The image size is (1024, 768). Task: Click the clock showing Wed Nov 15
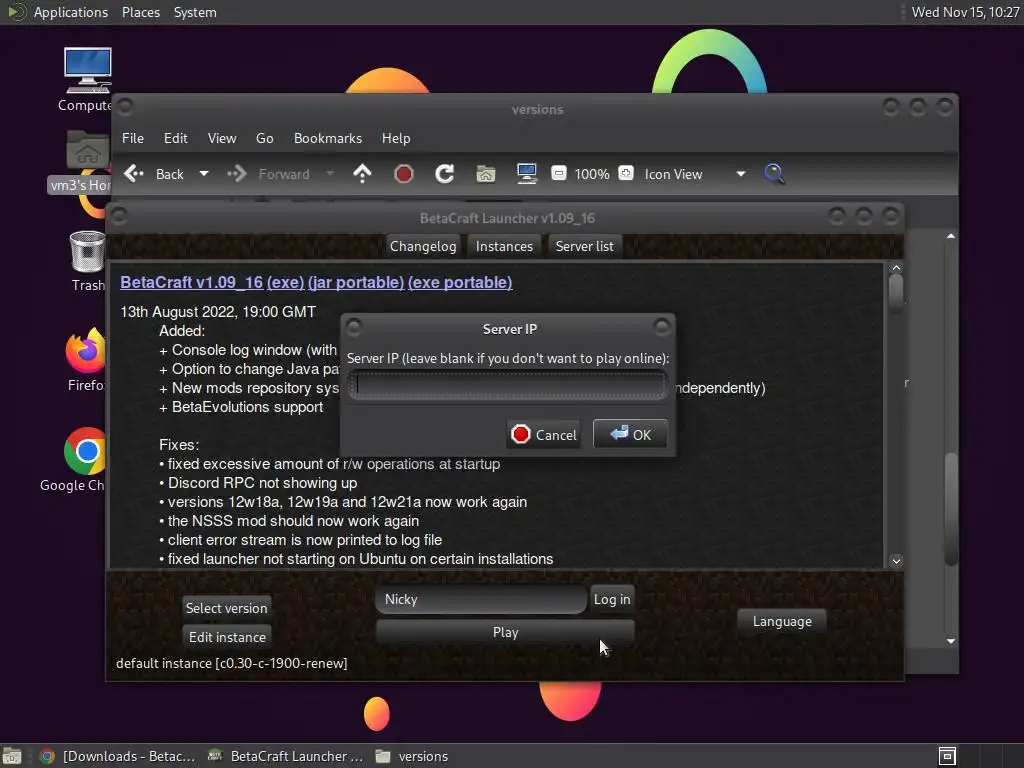click(x=965, y=12)
